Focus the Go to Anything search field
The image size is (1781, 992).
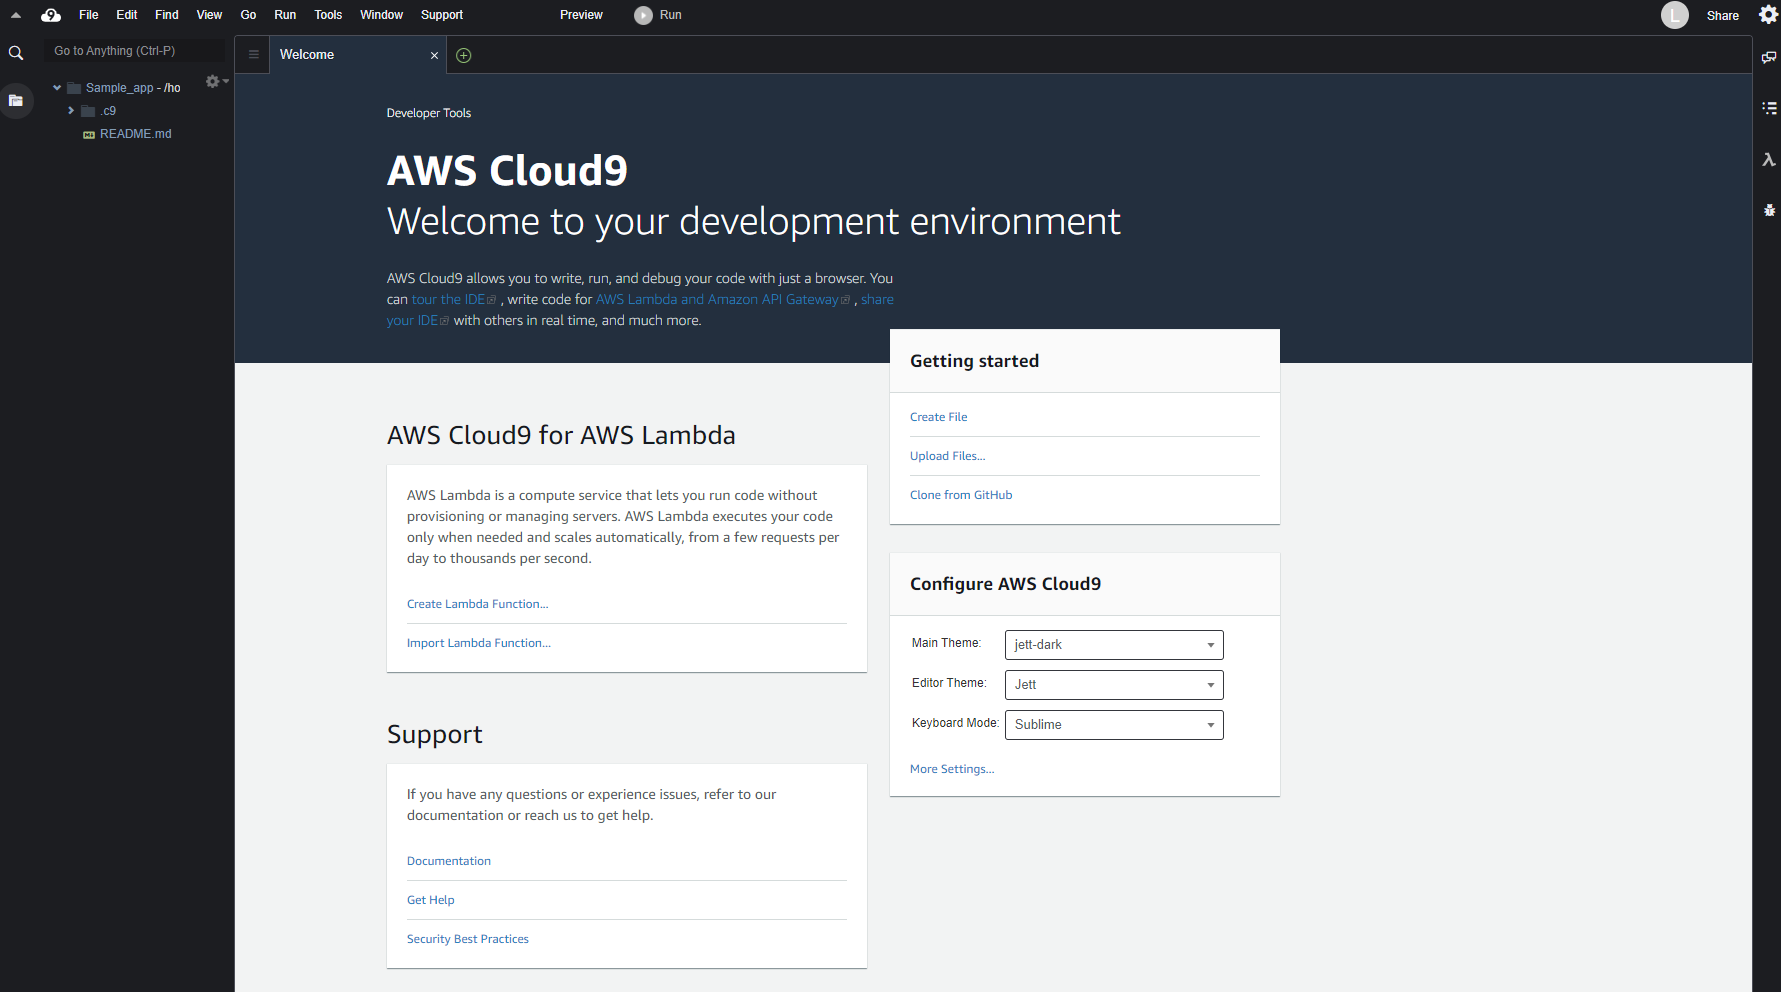click(134, 51)
